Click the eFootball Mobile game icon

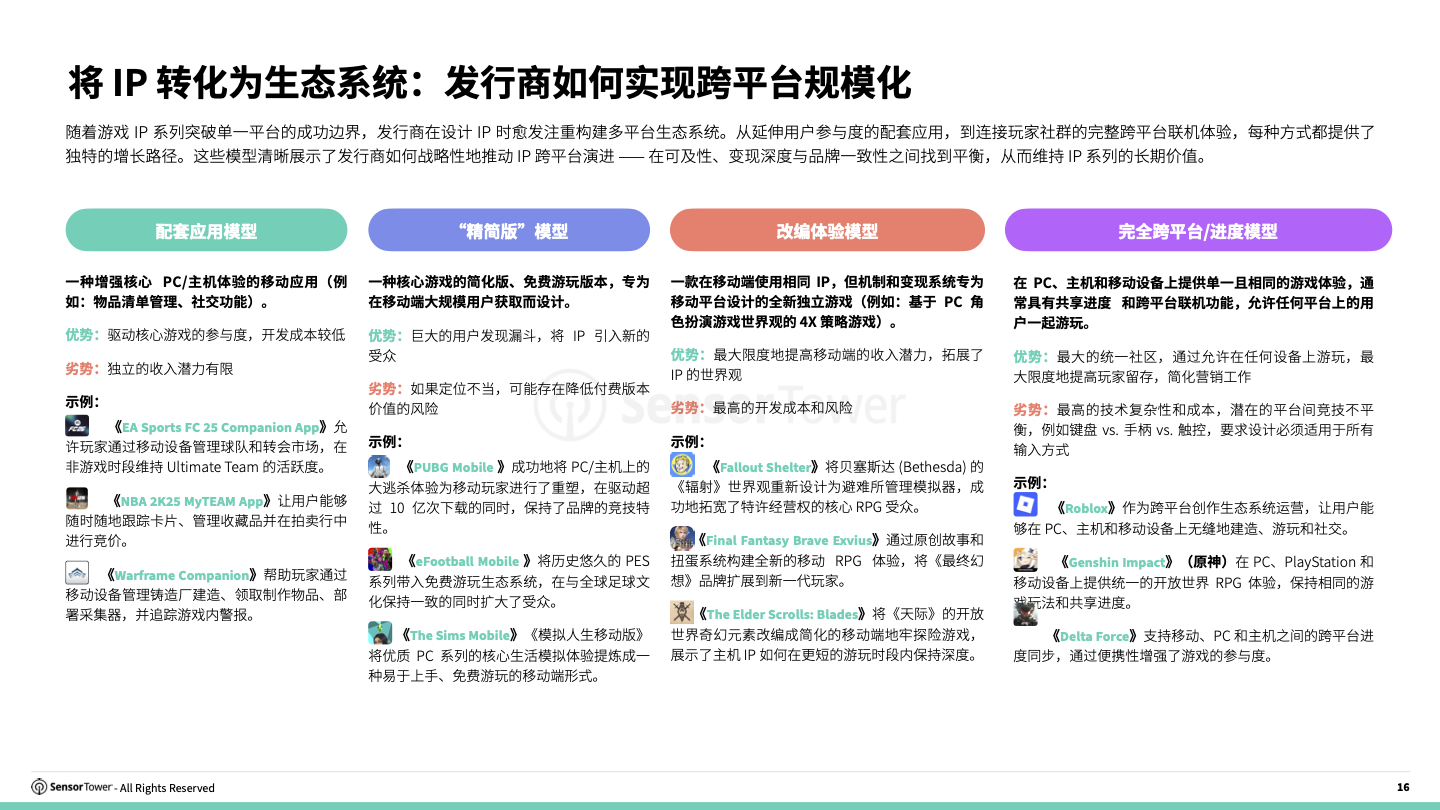(x=380, y=559)
